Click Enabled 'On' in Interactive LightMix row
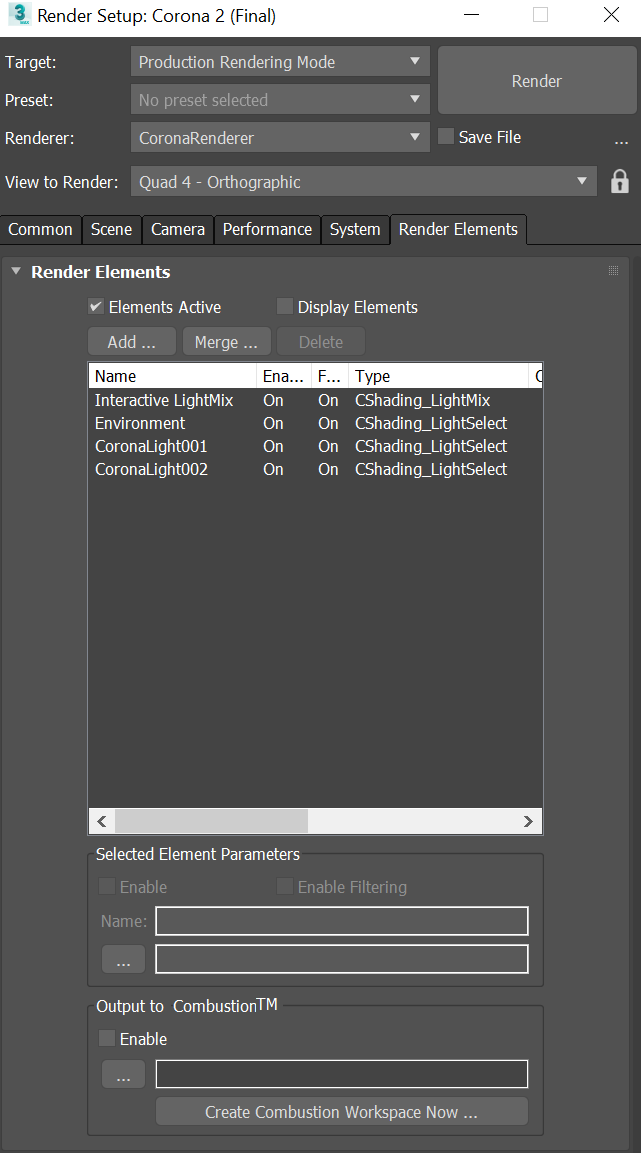 [x=273, y=400]
